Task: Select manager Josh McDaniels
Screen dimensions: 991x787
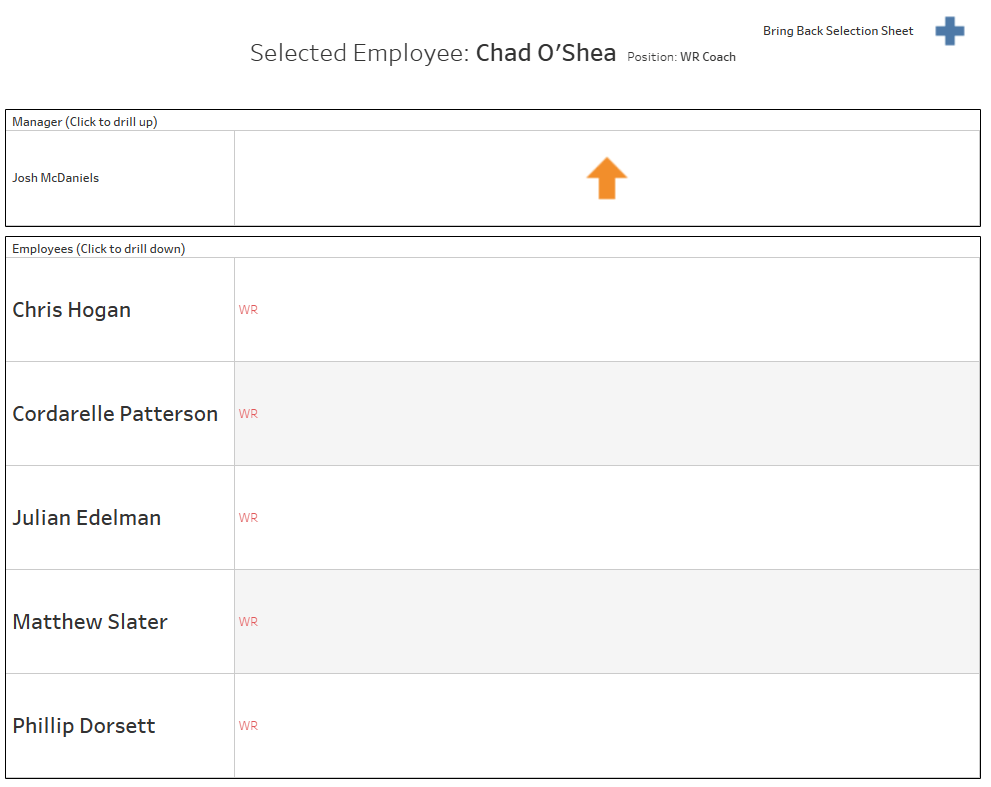Action: 56,178
